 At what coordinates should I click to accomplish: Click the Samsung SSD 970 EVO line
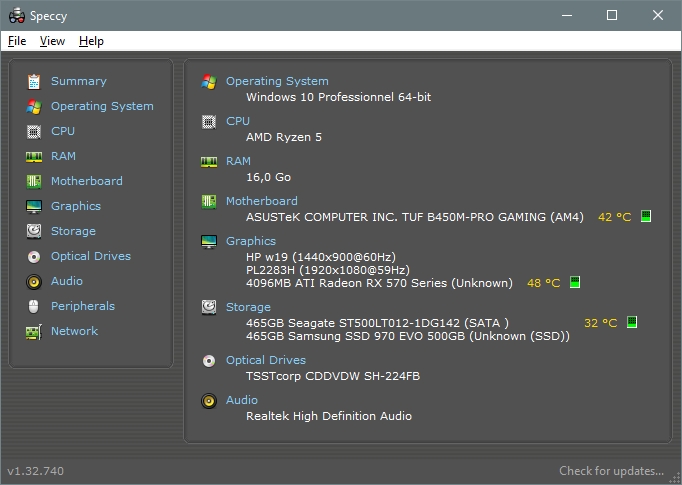click(408, 336)
